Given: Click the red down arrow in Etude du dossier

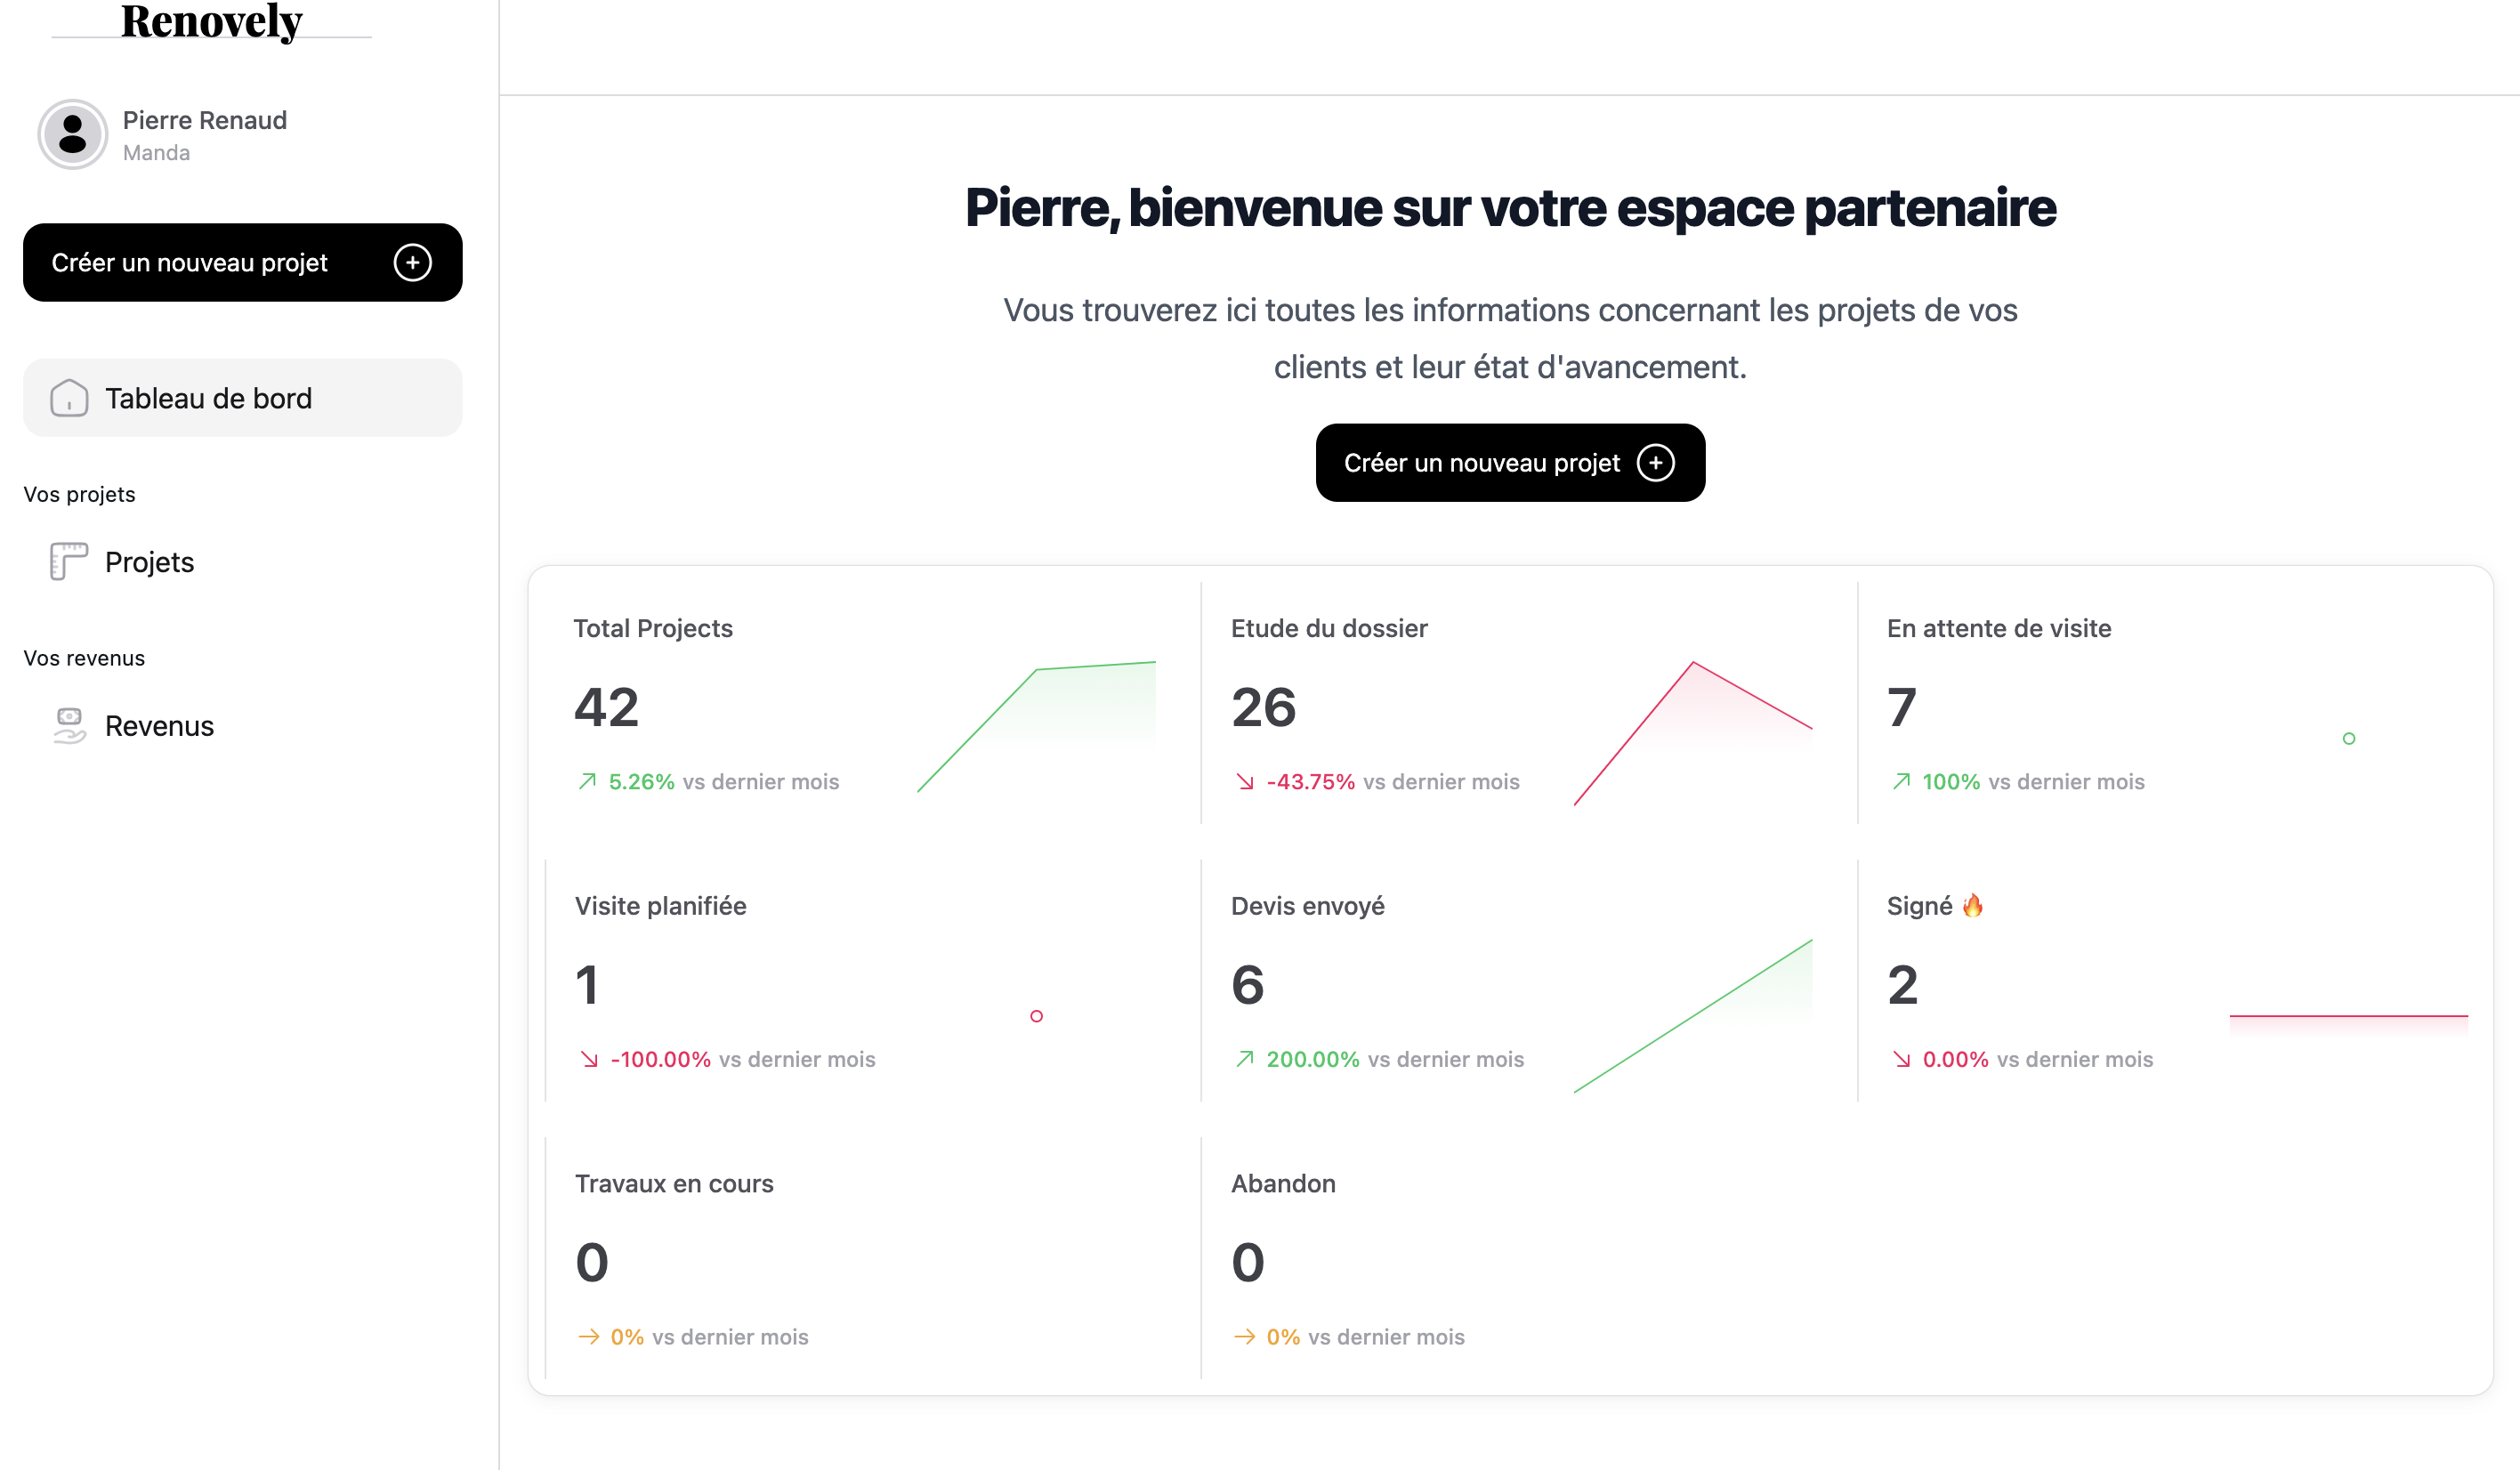Looking at the screenshot, I should click(1245, 781).
